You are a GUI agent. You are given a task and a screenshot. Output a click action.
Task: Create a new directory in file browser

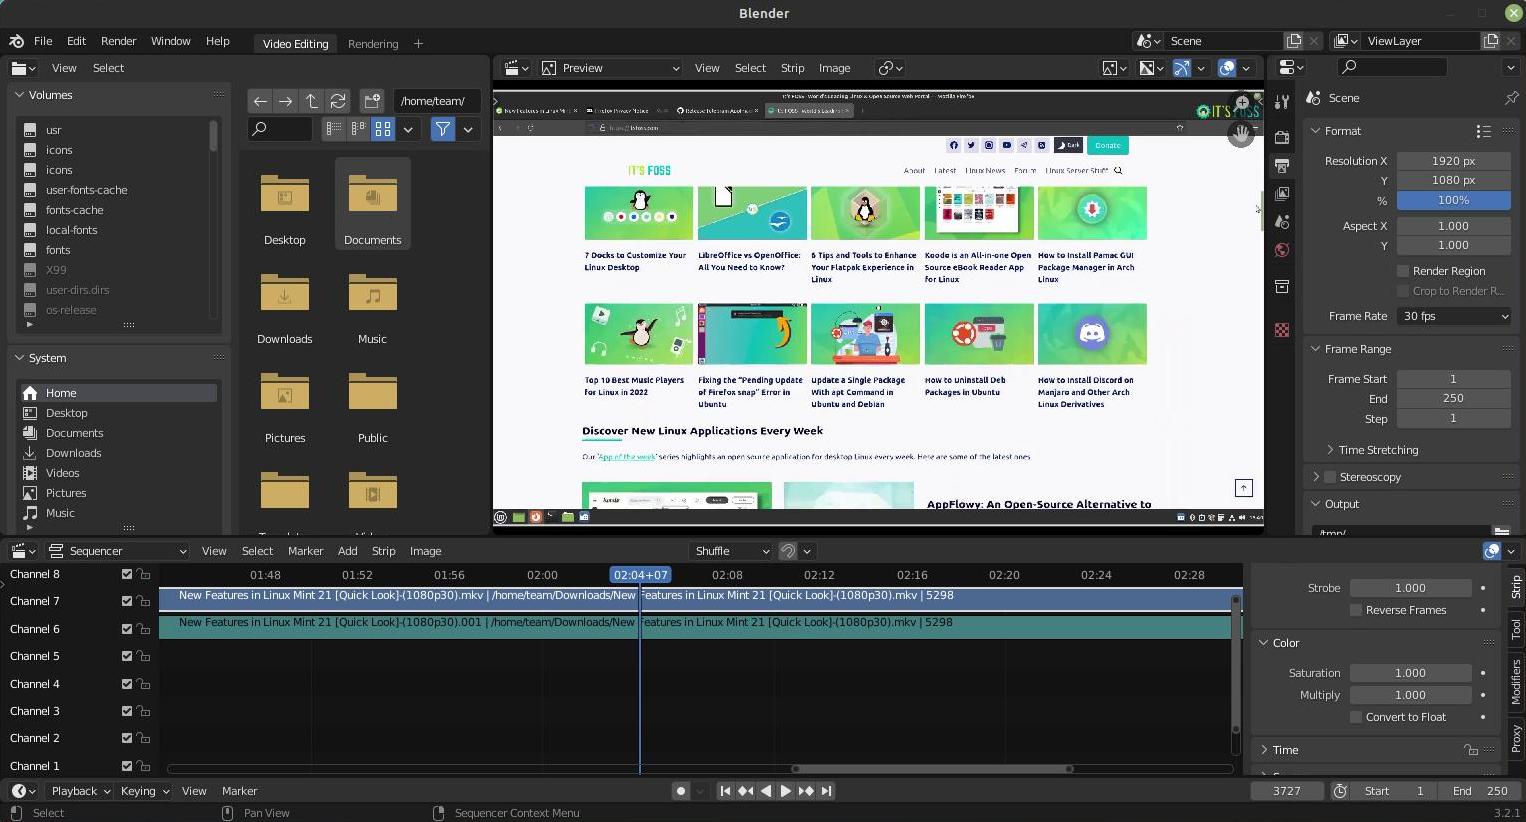click(x=372, y=101)
